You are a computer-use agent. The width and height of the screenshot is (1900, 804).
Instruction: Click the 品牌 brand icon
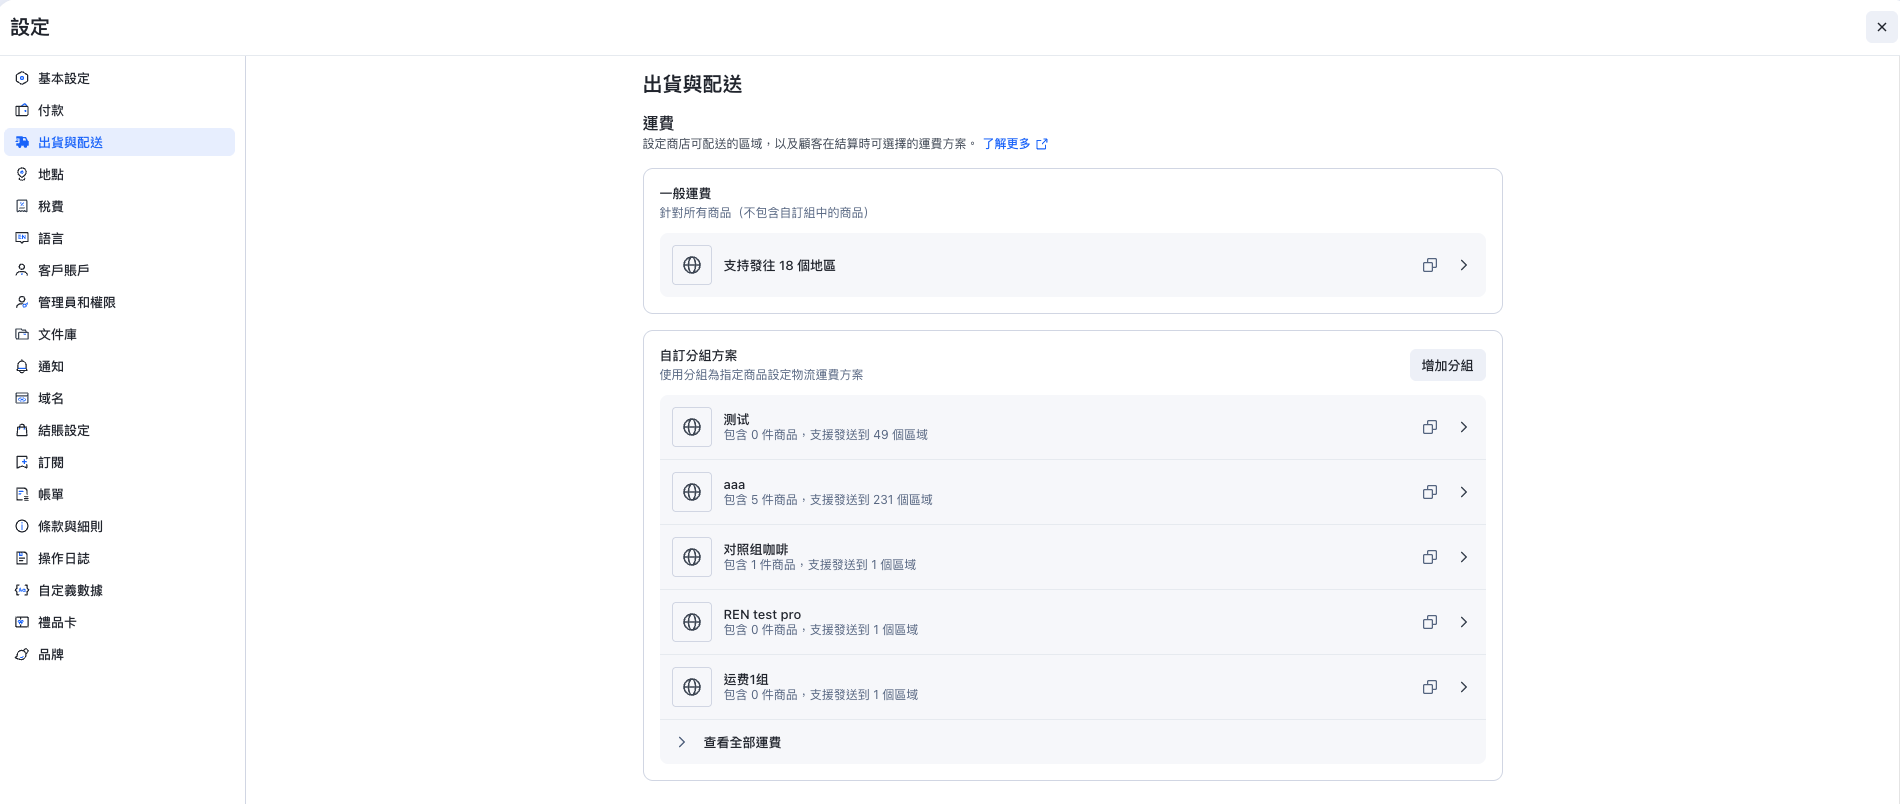point(22,654)
